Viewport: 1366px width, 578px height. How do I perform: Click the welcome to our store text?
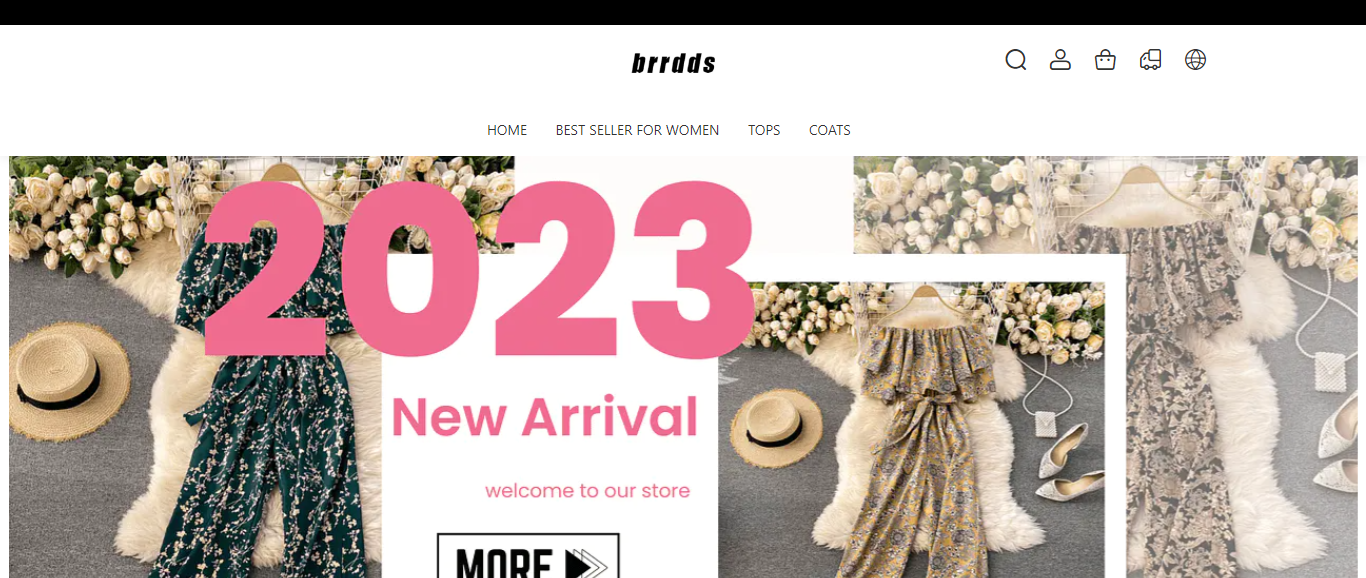[588, 491]
